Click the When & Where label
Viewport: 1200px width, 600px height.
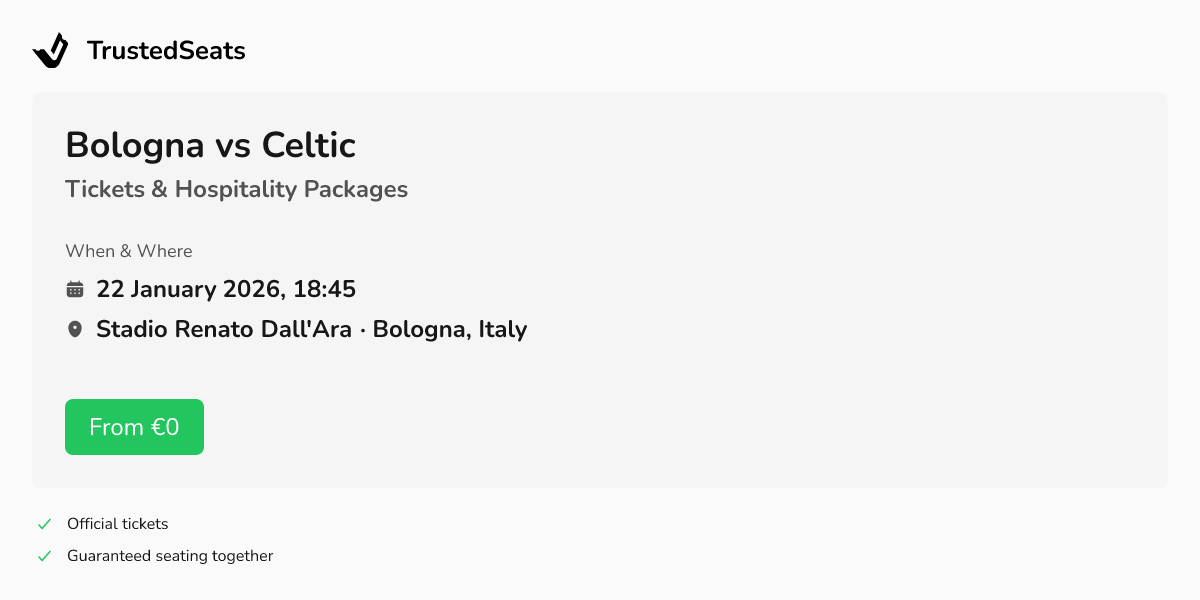(x=129, y=251)
